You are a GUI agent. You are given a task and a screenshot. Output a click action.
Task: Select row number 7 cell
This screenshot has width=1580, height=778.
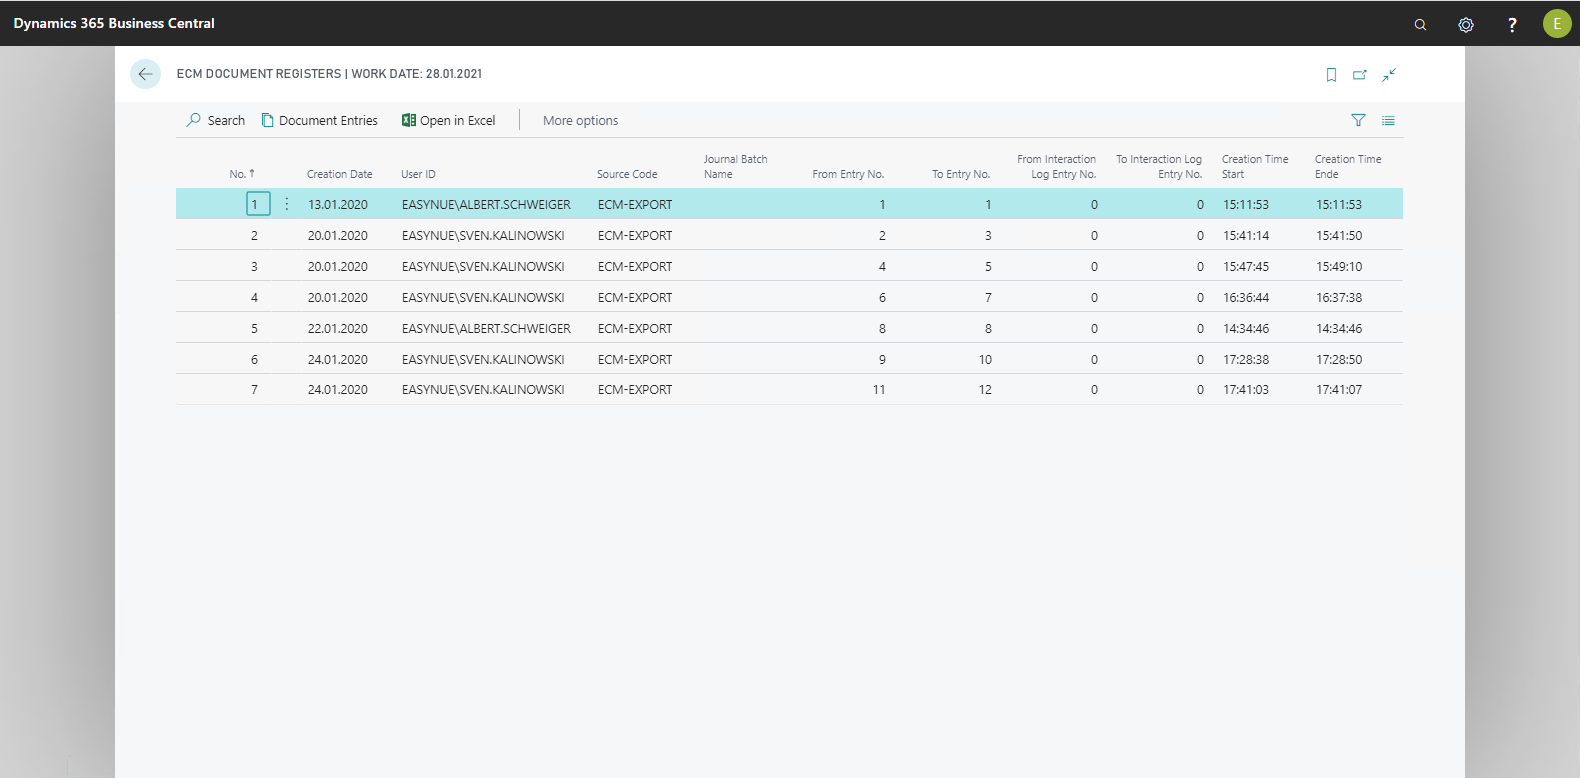(x=254, y=390)
